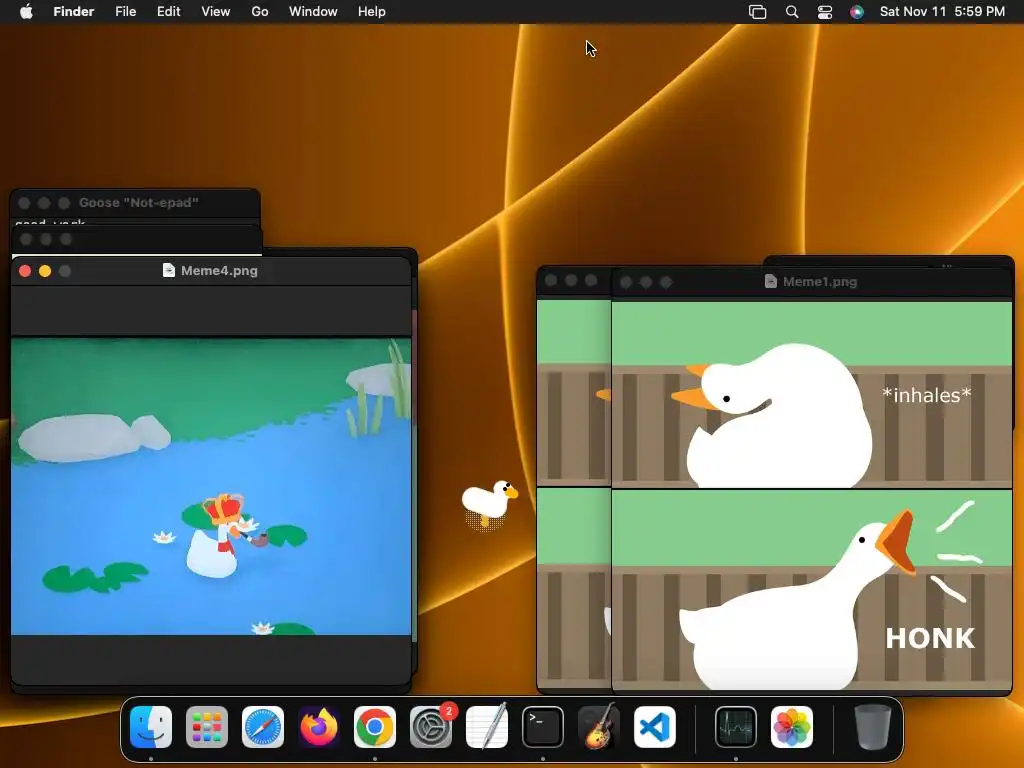Click the *inhales* text in Meme1 image
The height and width of the screenshot is (768, 1024).
[x=927, y=395]
